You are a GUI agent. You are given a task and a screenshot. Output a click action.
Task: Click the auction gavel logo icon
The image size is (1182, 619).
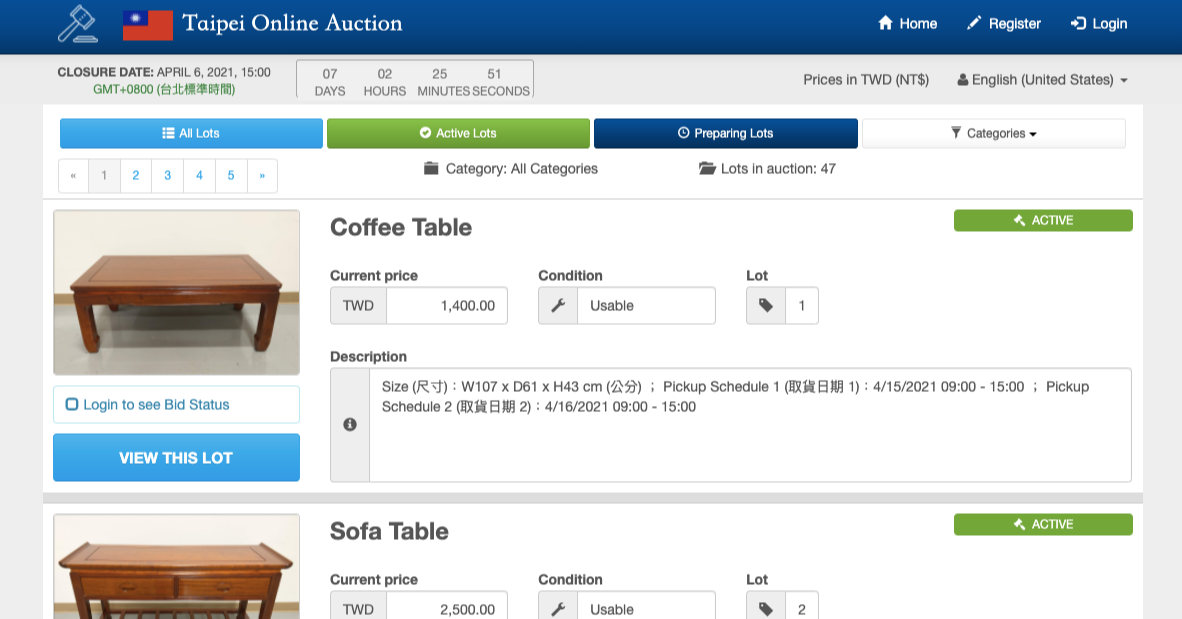78,23
